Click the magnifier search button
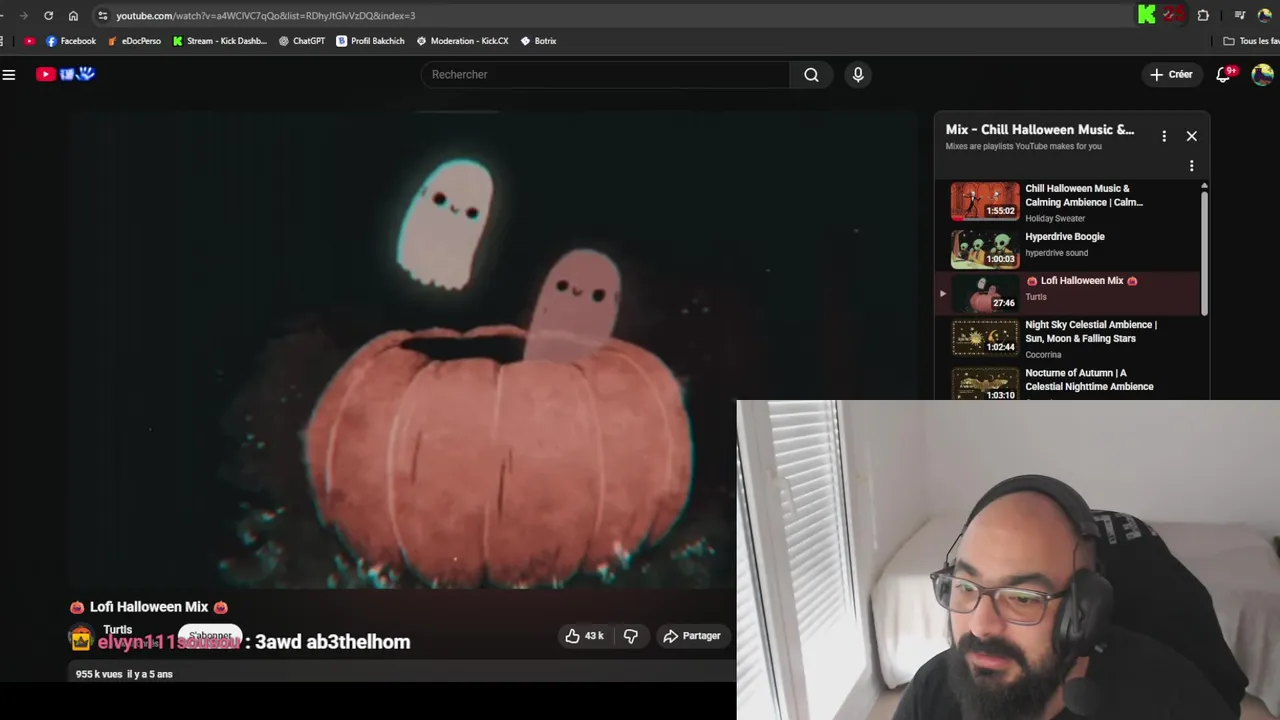This screenshot has width=1280, height=720. point(811,74)
